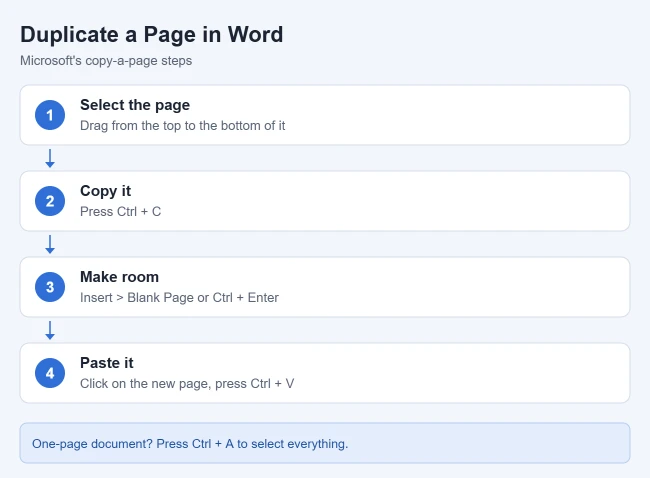
Task: Click "Click on the new page, press Ctrl + V"
Action: coord(187,383)
